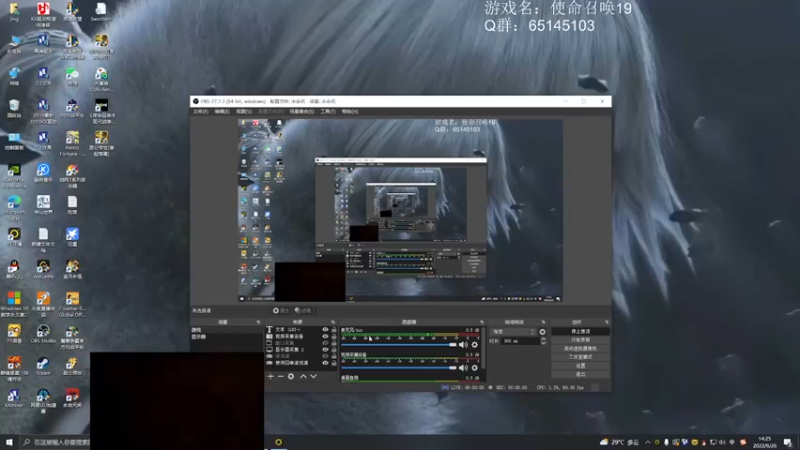Pop out the Controls dock panel icon

tap(607, 322)
